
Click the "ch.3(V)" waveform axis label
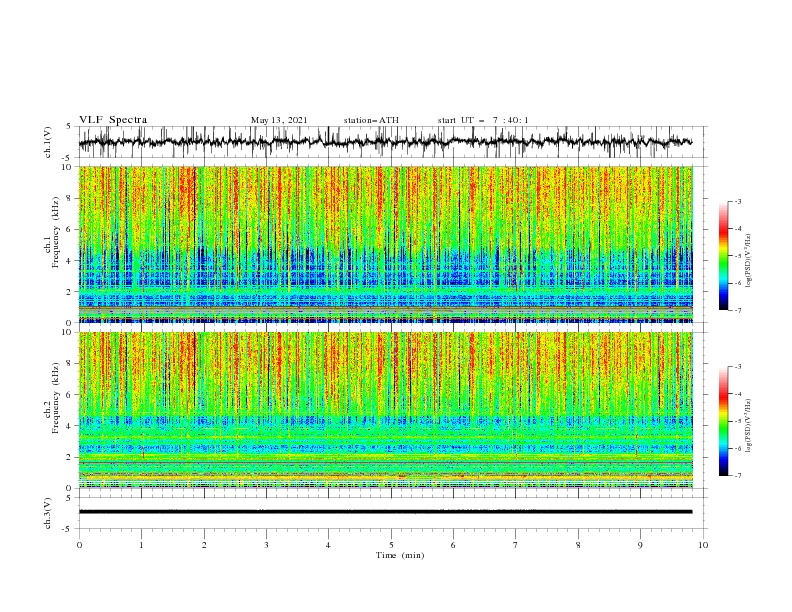pyautogui.click(x=48, y=513)
